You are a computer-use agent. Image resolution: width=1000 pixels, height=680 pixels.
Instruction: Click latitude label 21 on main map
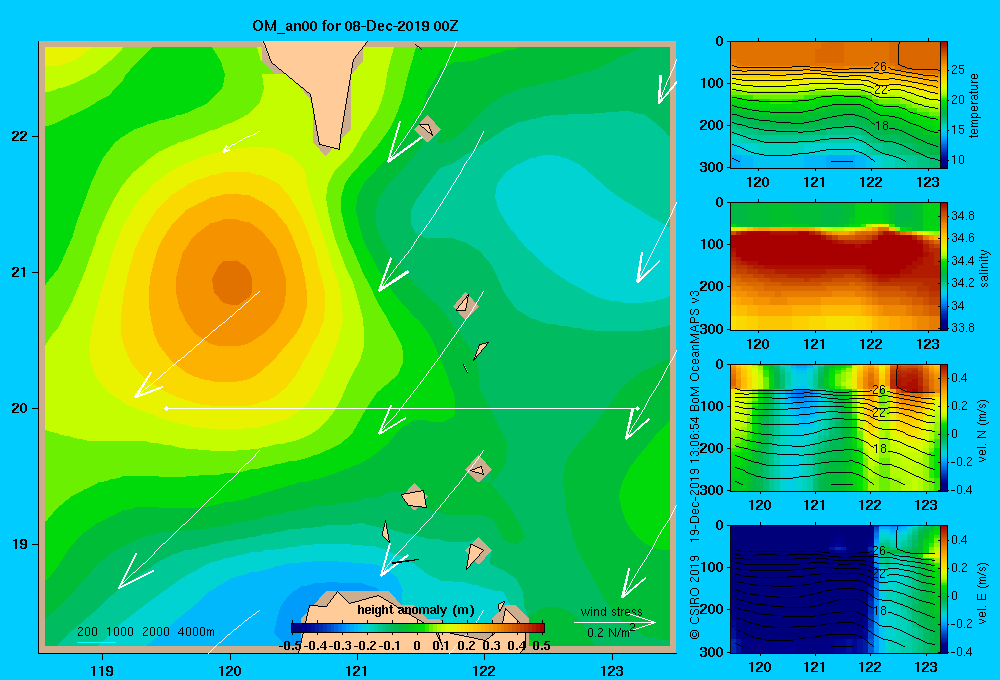20,272
